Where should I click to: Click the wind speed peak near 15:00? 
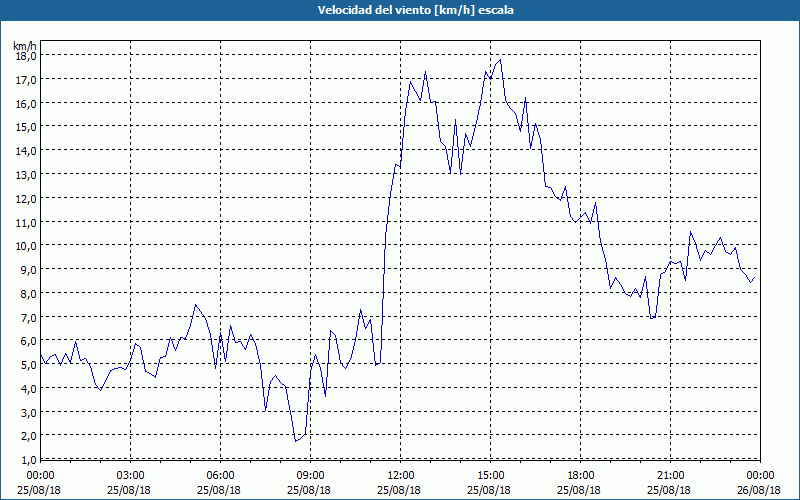click(x=501, y=60)
